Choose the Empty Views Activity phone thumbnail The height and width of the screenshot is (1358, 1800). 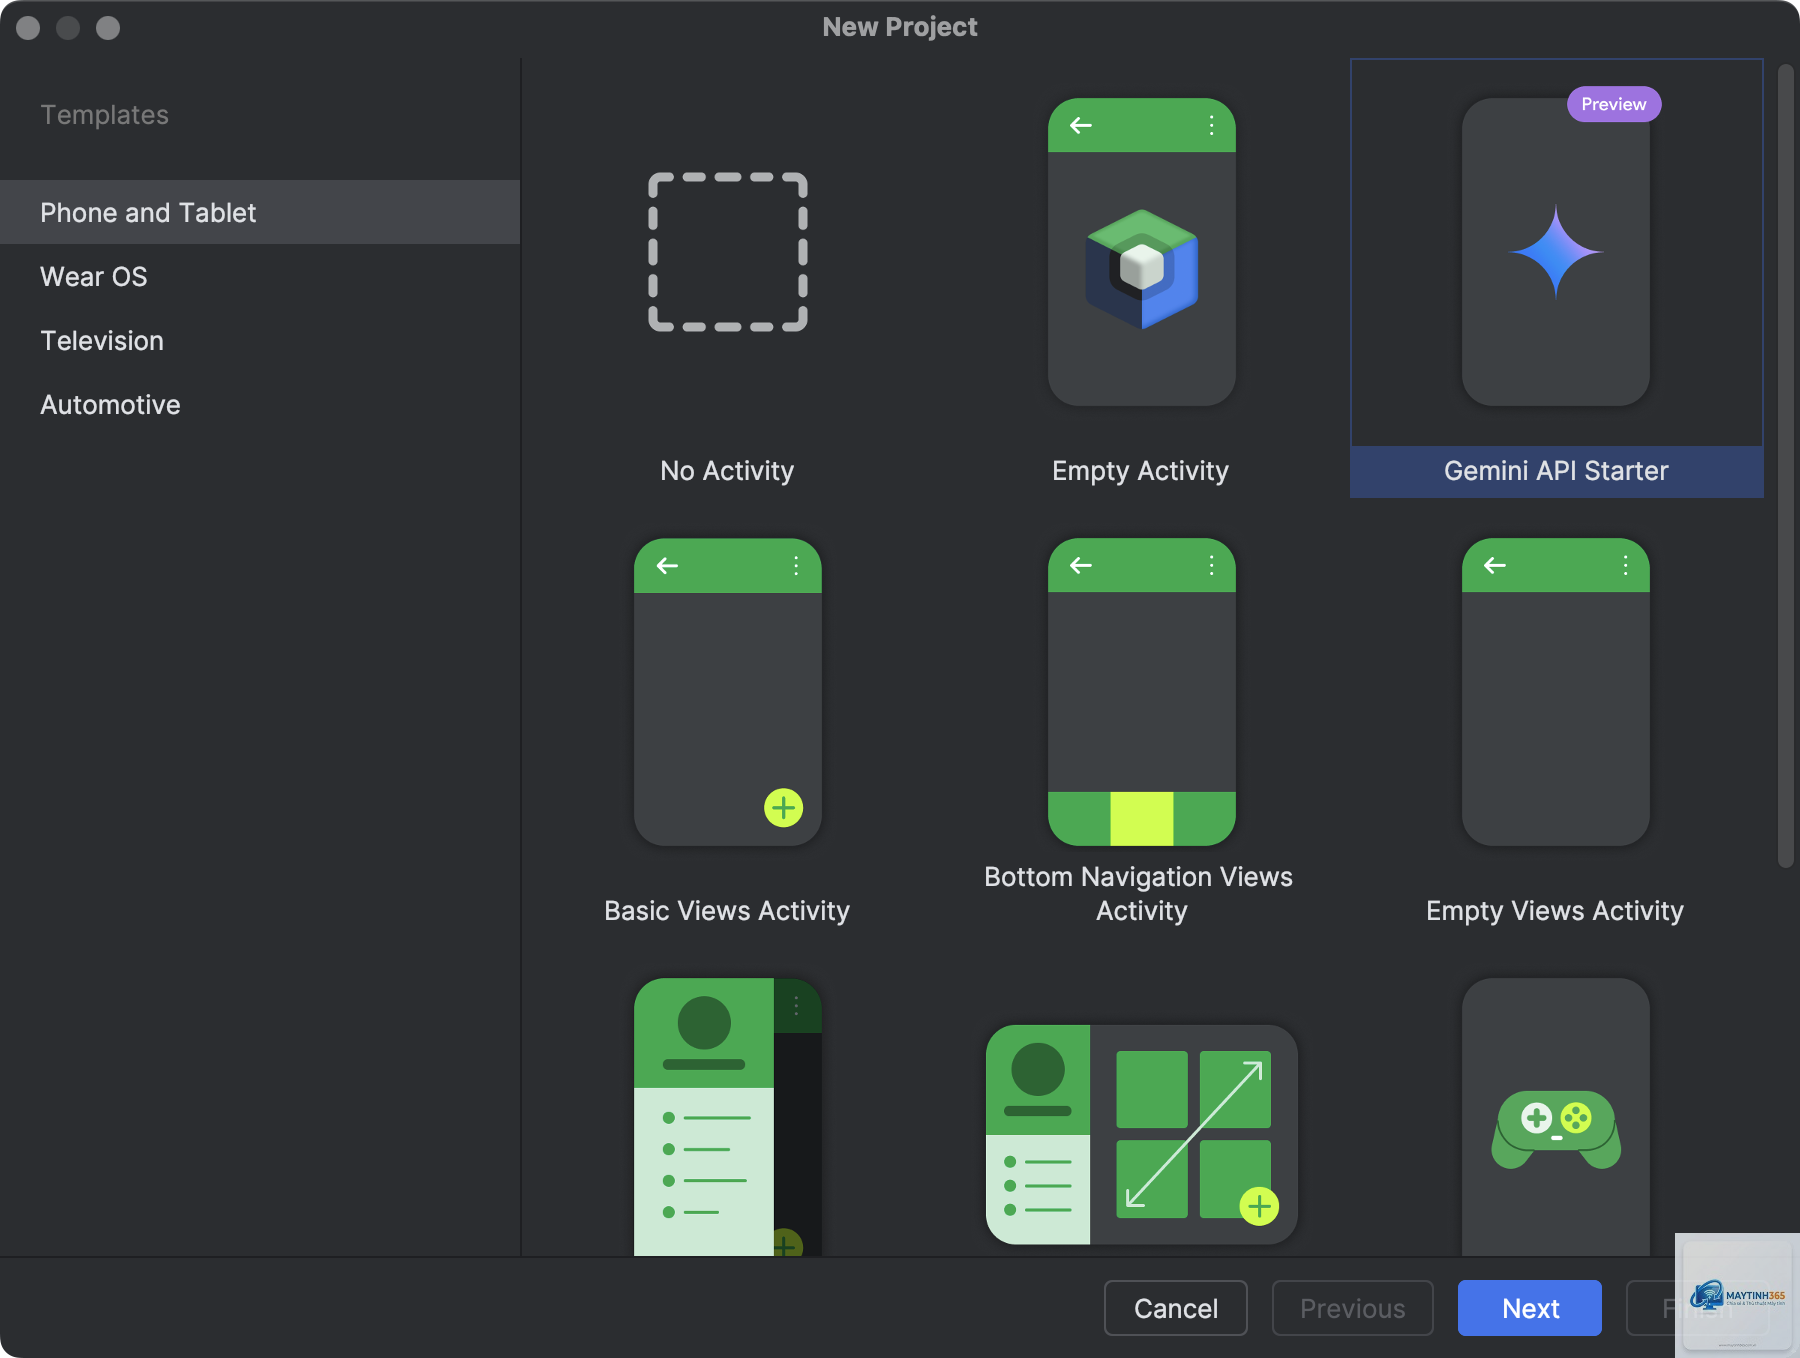[x=1555, y=692]
